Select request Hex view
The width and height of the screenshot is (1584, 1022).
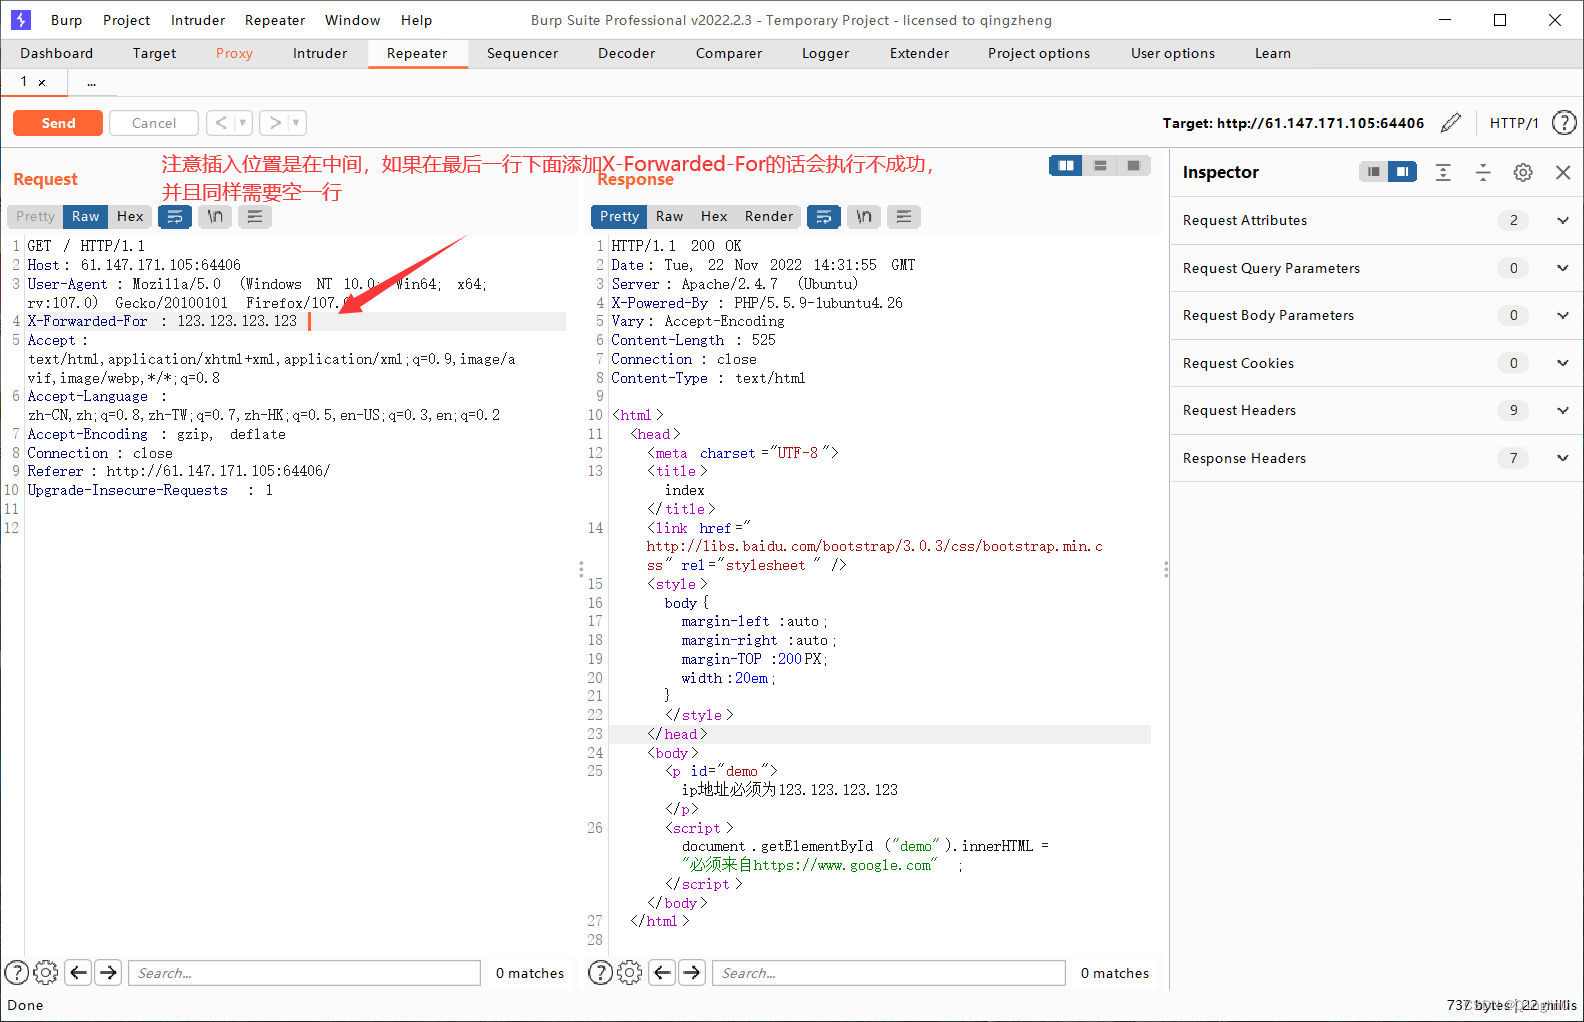pyautogui.click(x=130, y=216)
